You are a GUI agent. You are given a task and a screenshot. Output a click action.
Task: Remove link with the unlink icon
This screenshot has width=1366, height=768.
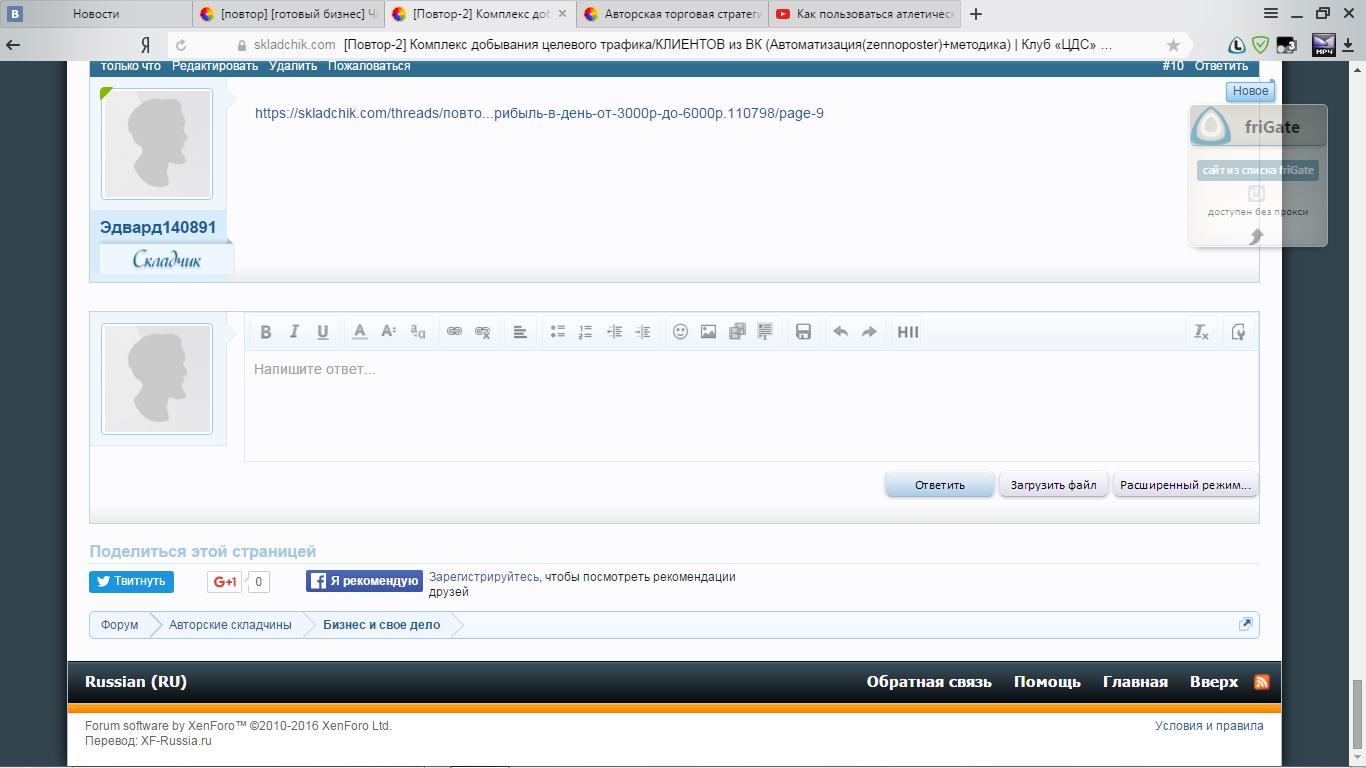(483, 332)
